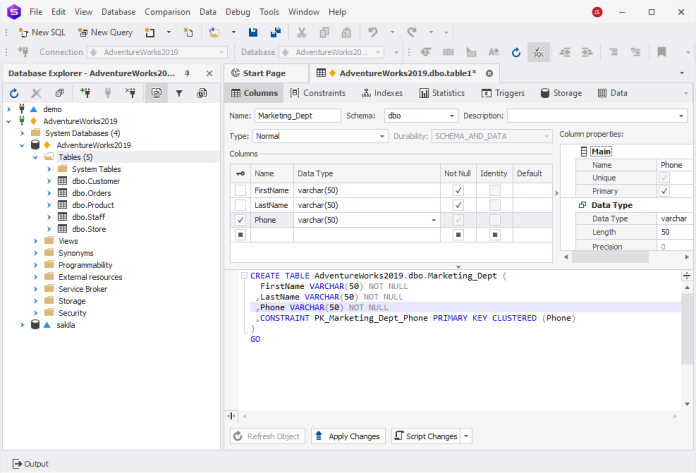Refresh the Database Explorer tree
The image size is (696, 473).
click(15, 93)
